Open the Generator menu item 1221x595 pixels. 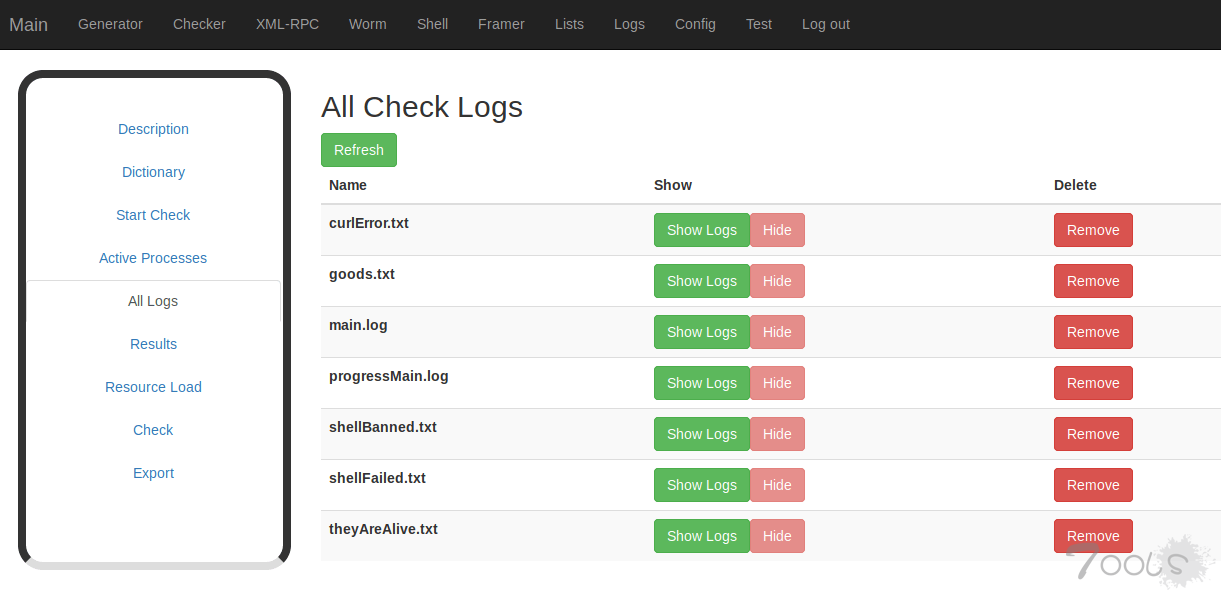(x=110, y=24)
